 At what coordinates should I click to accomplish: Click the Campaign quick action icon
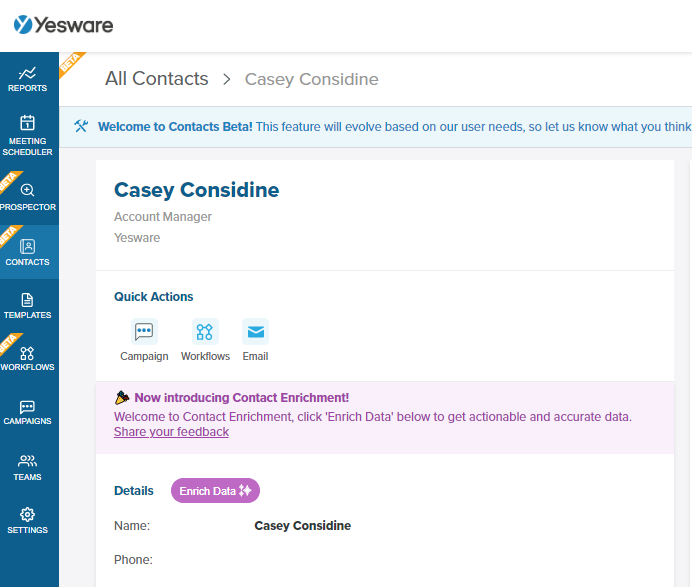coord(144,331)
